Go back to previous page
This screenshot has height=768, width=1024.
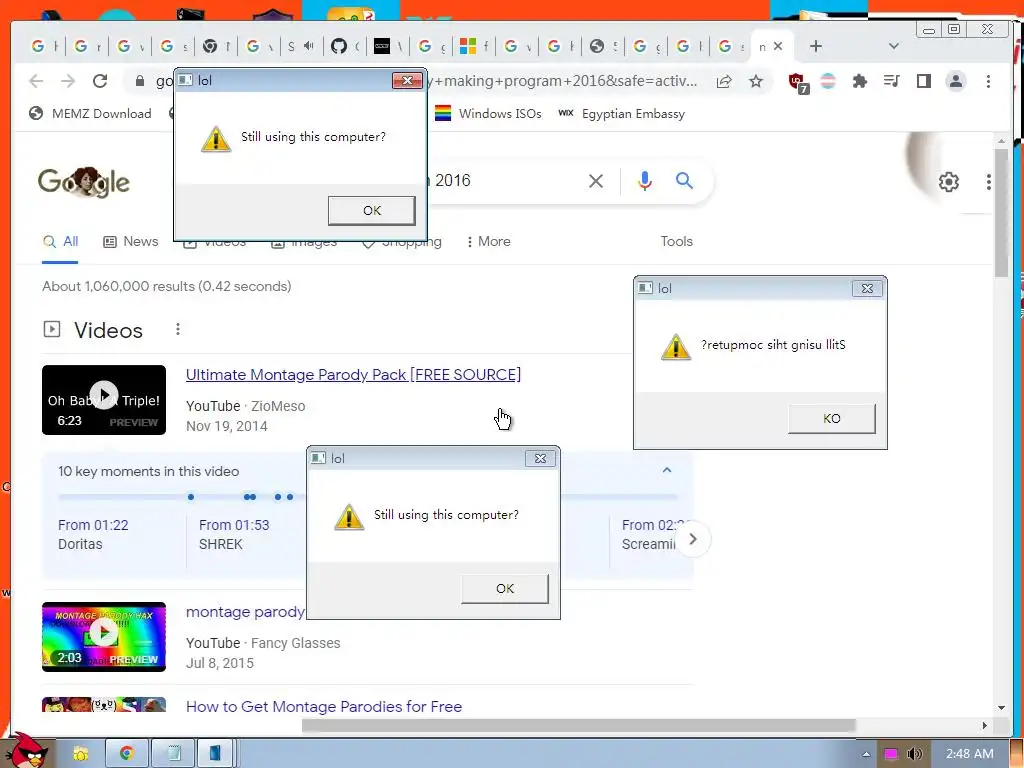(x=36, y=81)
